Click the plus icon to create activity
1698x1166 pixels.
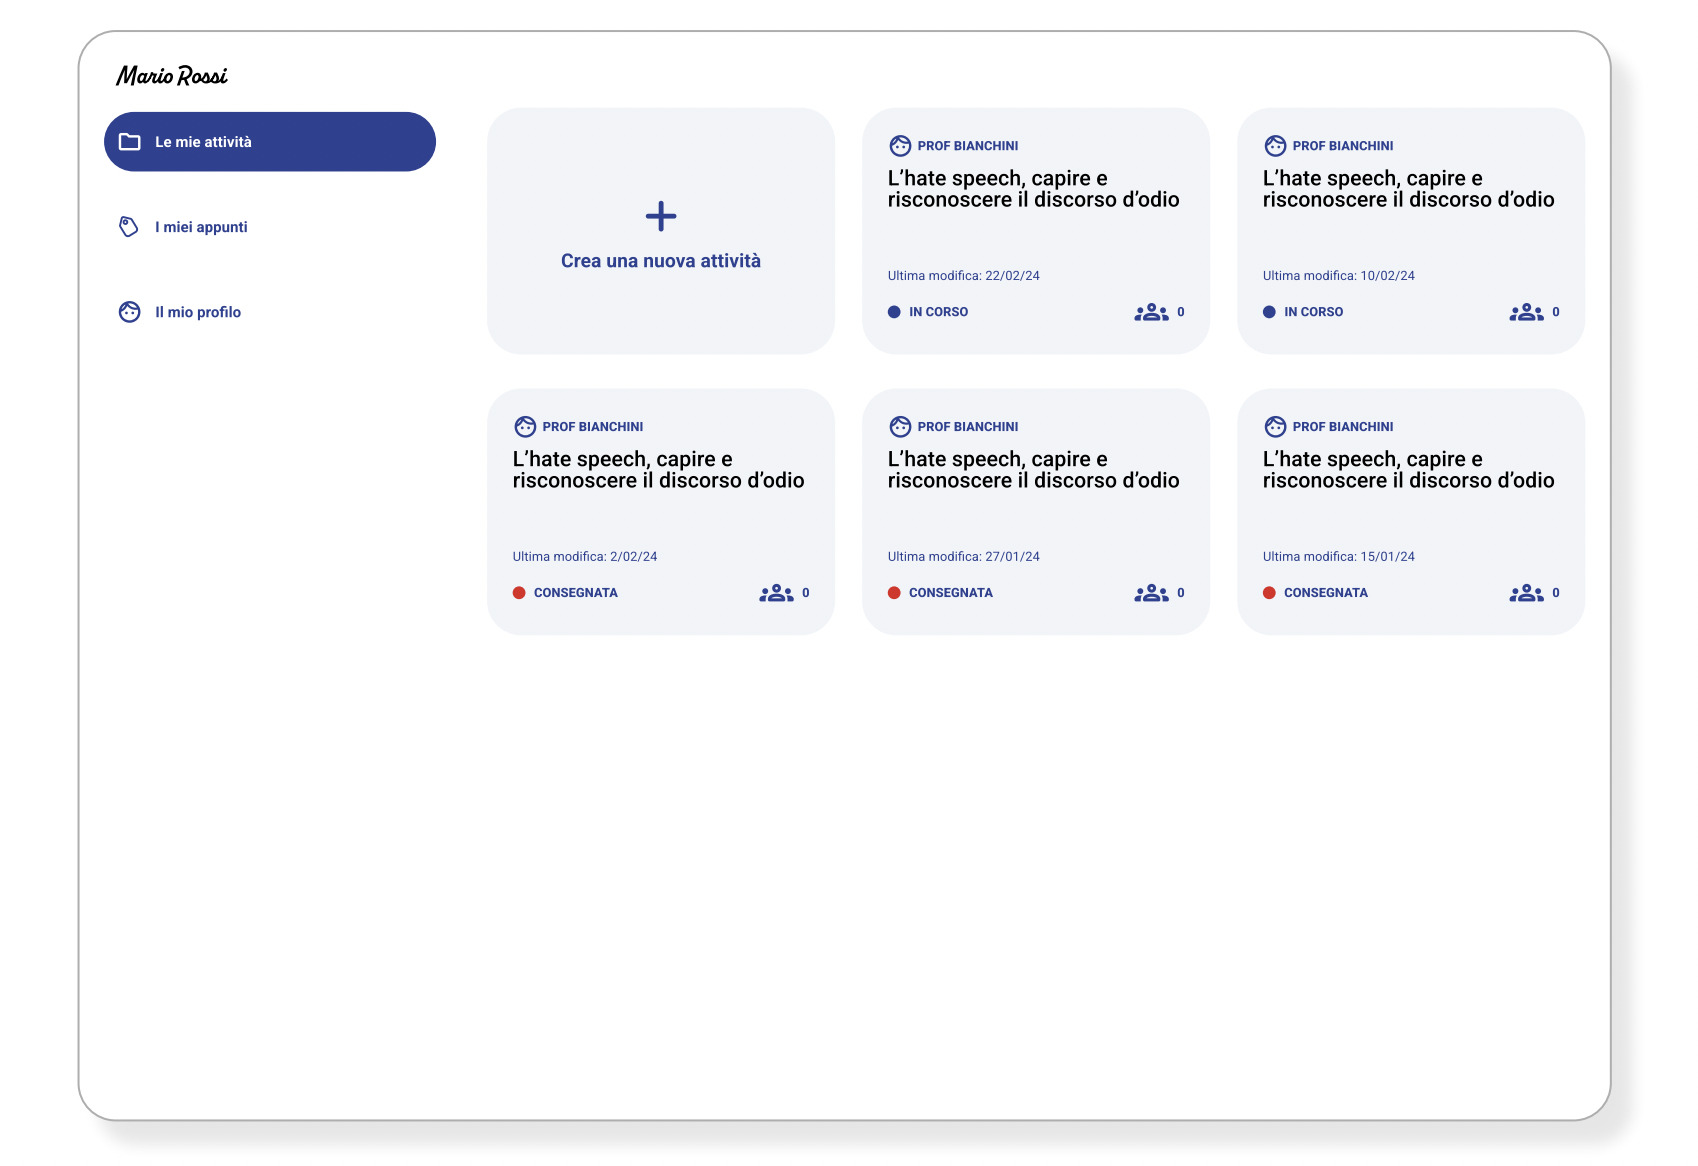coord(660,216)
